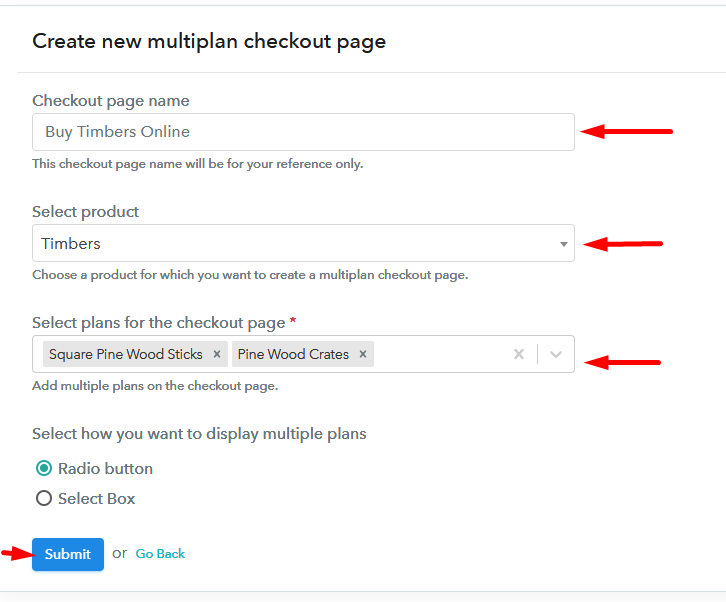Open the Select product dropdown showing Timbers
Viewport: 726px width, 602px height.
click(x=303, y=243)
